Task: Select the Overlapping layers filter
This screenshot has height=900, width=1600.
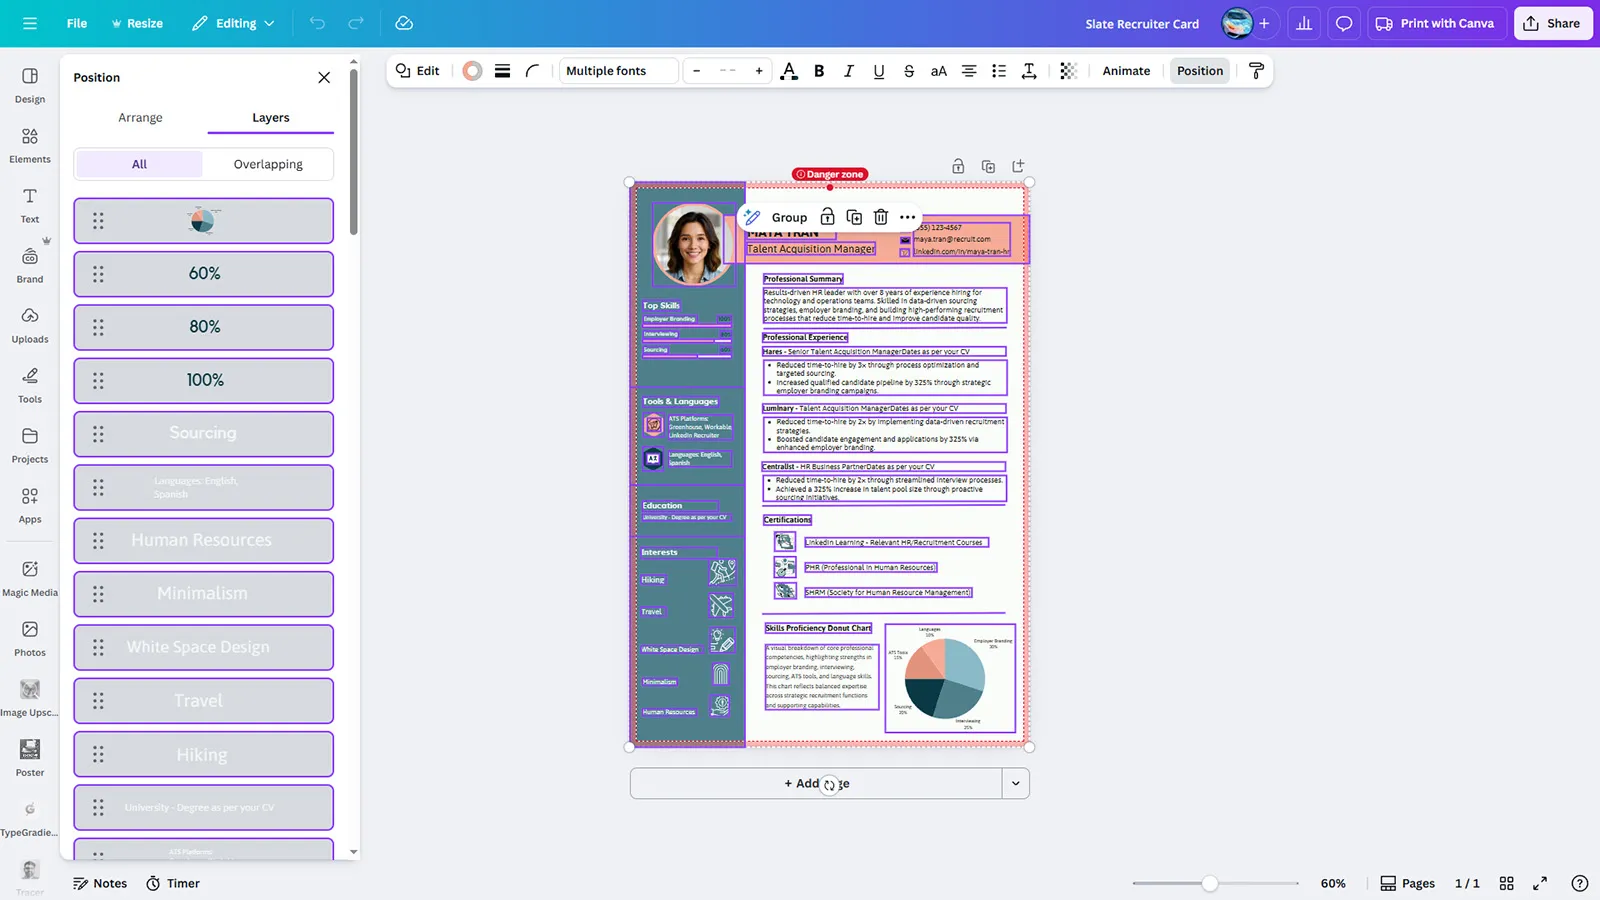Action: [x=268, y=164]
